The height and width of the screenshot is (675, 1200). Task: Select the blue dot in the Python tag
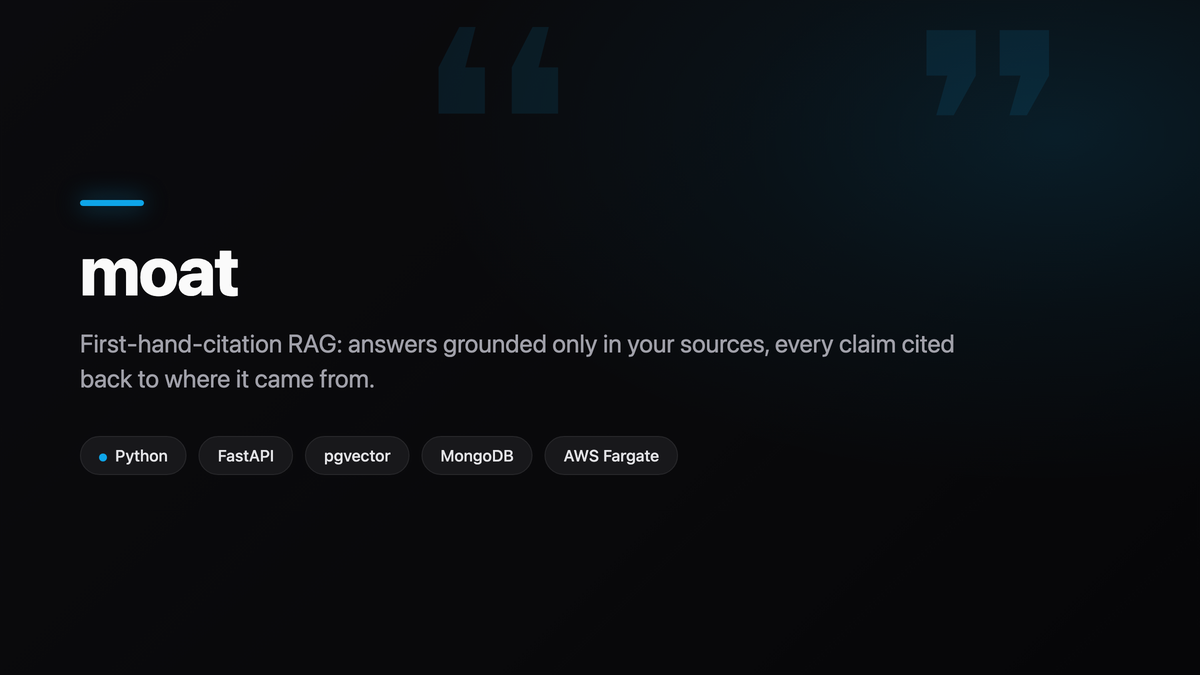[x=103, y=457]
